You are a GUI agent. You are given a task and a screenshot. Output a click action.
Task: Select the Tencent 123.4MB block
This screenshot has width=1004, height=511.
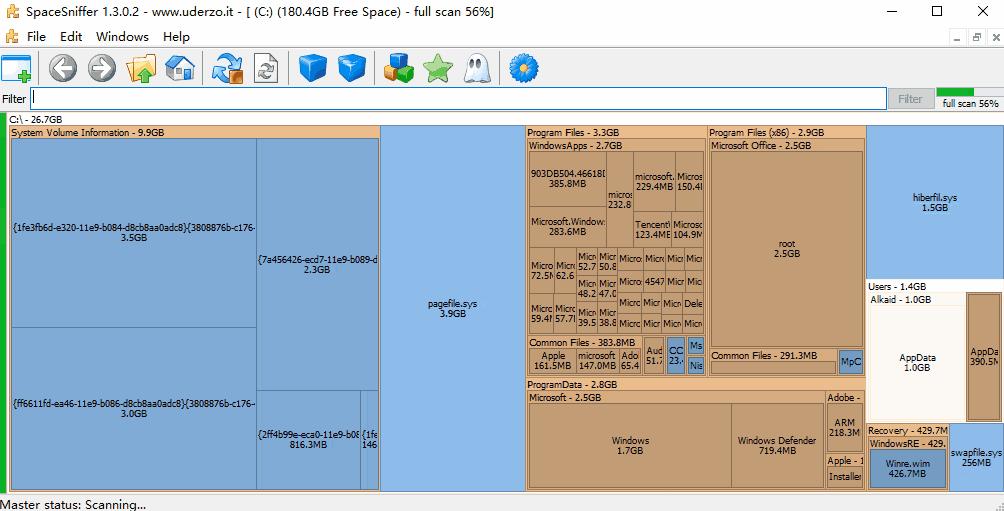pos(652,230)
